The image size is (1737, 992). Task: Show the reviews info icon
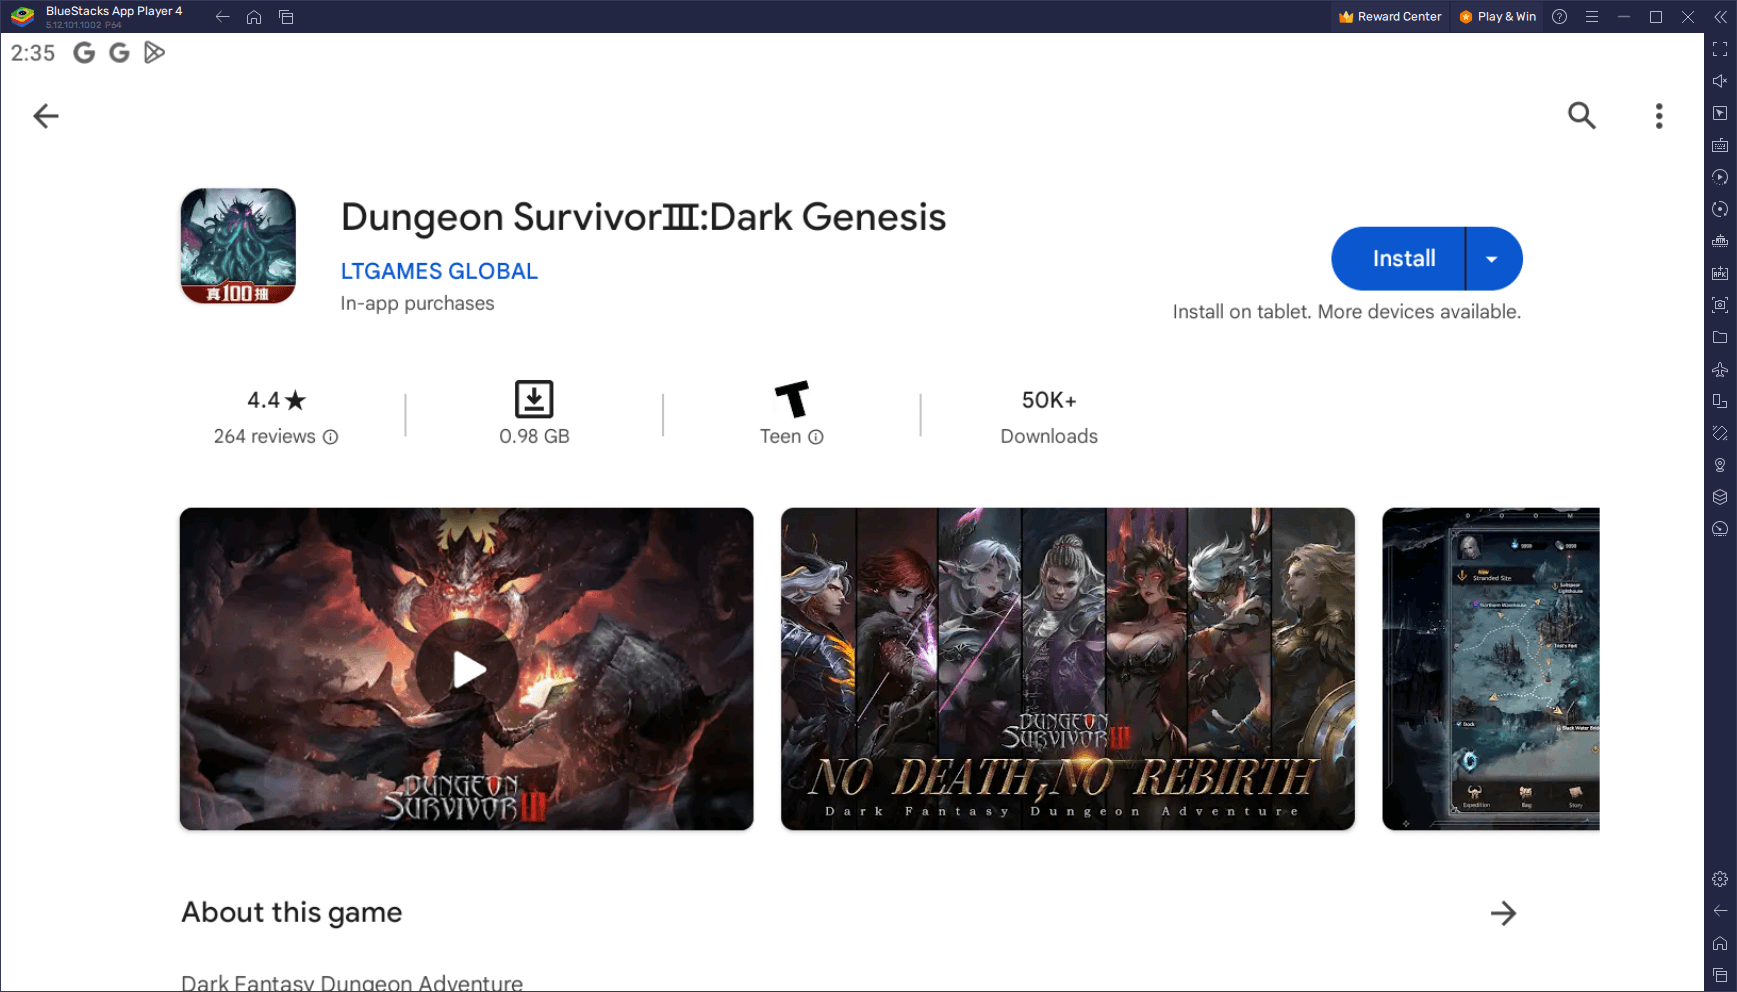pos(331,437)
